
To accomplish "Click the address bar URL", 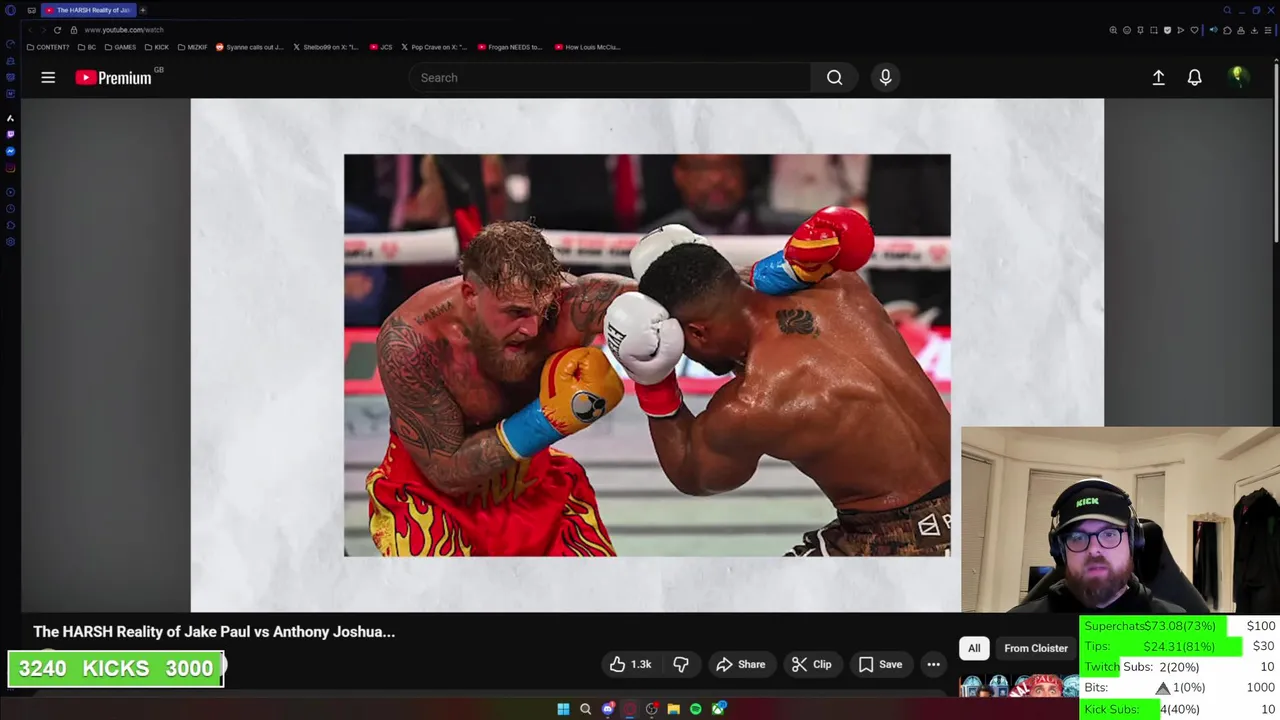I will point(124,30).
